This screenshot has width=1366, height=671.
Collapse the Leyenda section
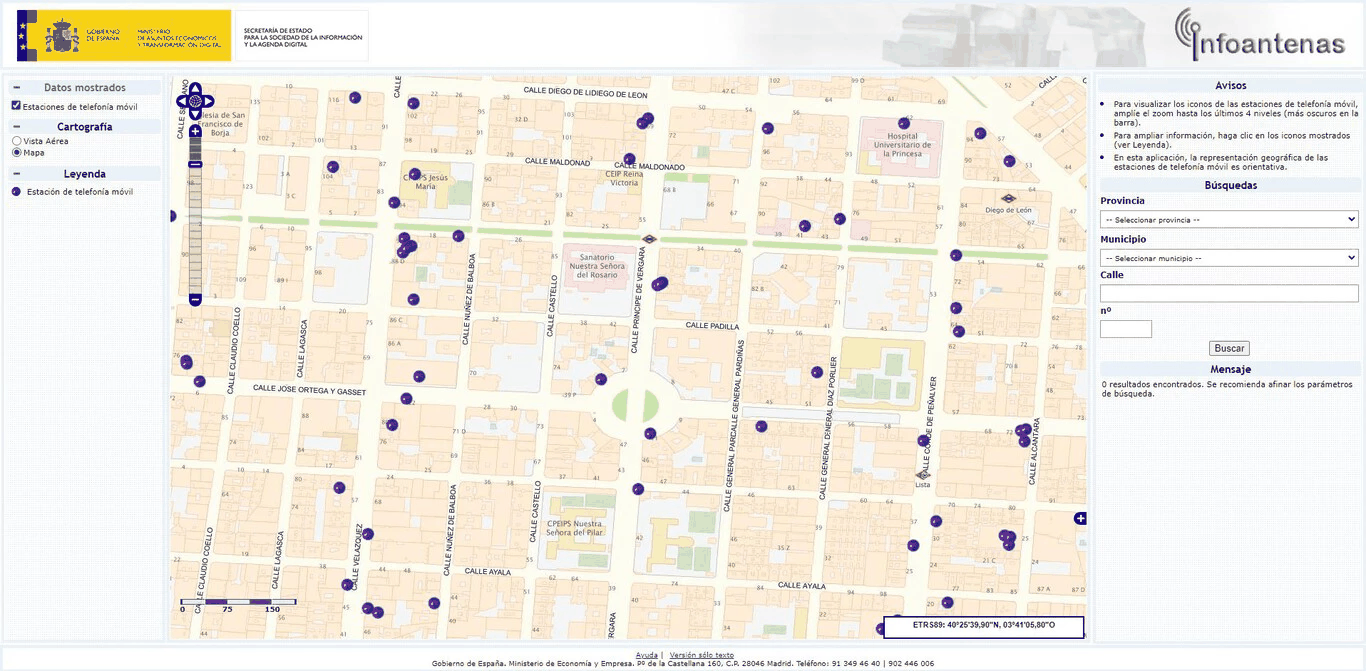click(16, 174)
